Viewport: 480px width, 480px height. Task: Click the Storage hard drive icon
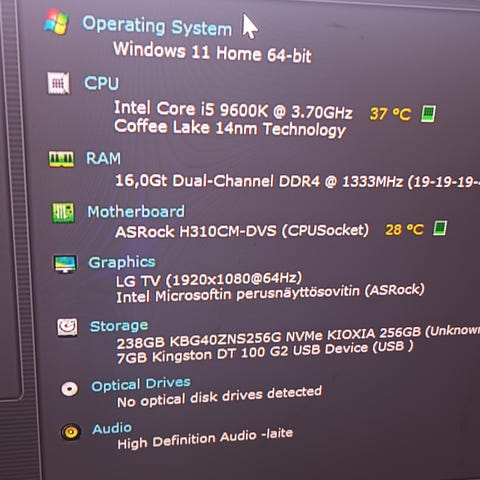point(67,327)
